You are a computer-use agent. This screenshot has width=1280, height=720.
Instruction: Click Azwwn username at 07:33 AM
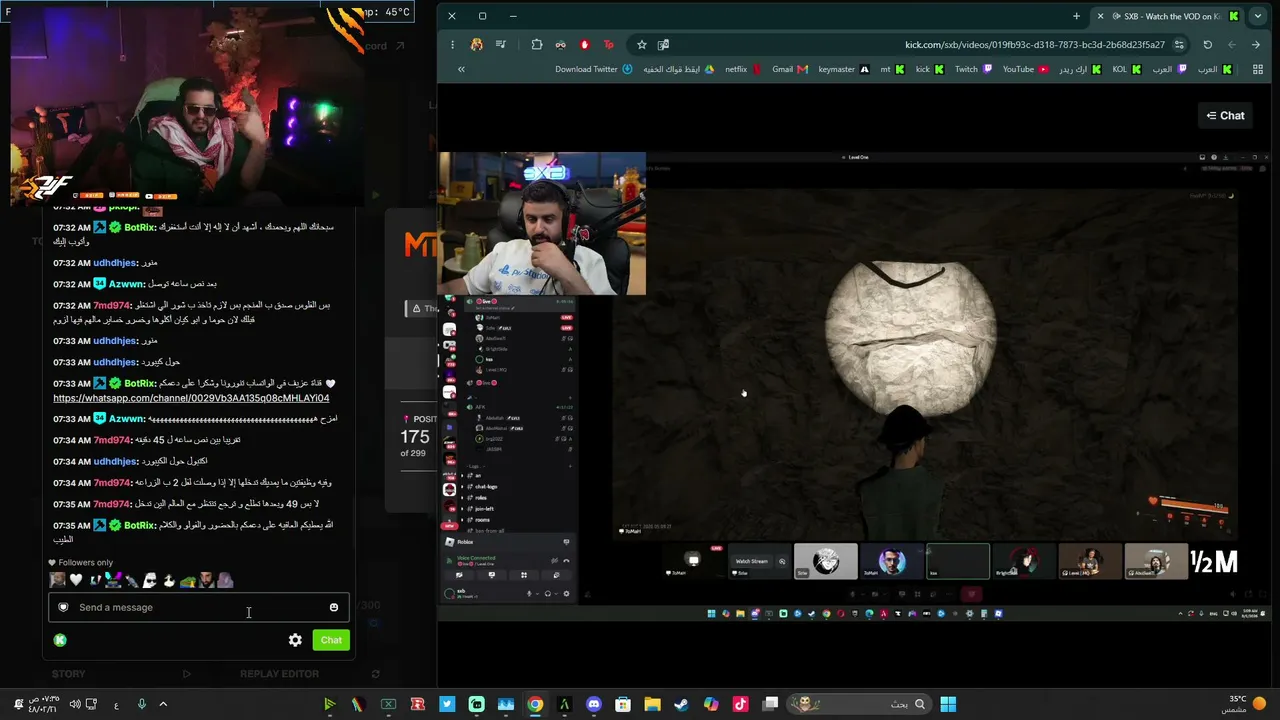pos(127,419)
